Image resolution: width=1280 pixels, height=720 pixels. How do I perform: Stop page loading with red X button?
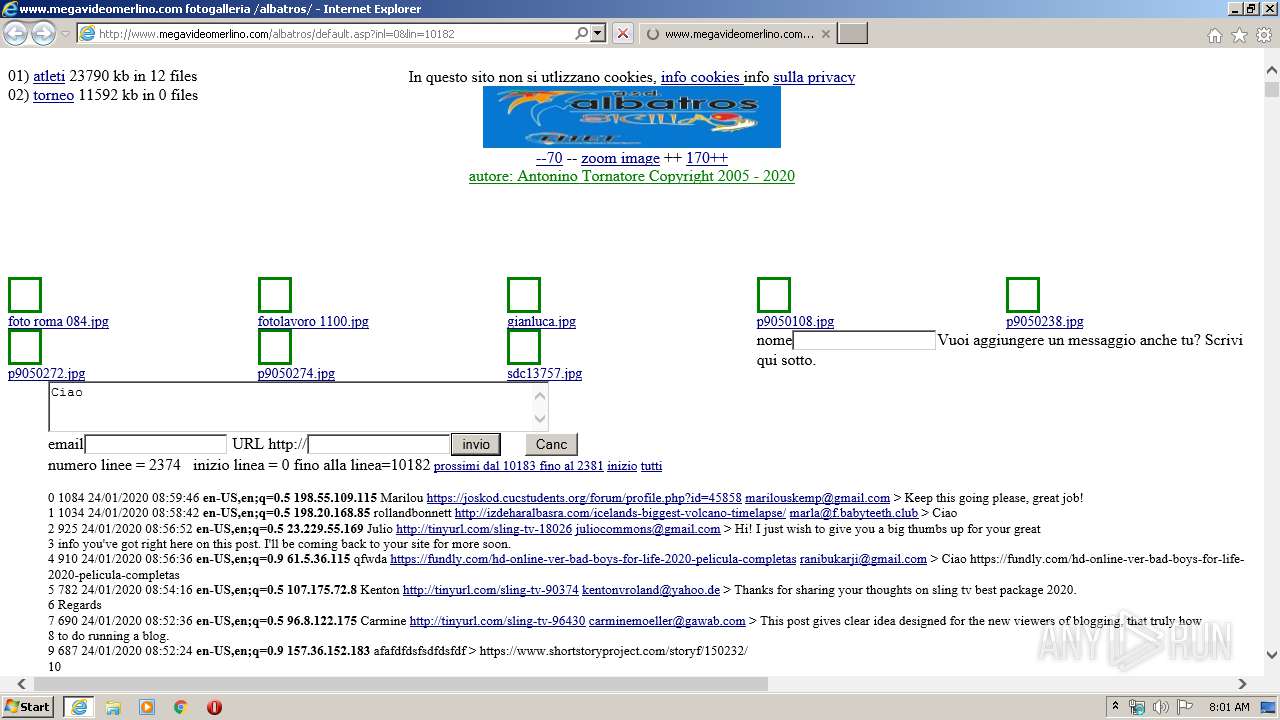(x=622, y=33)
